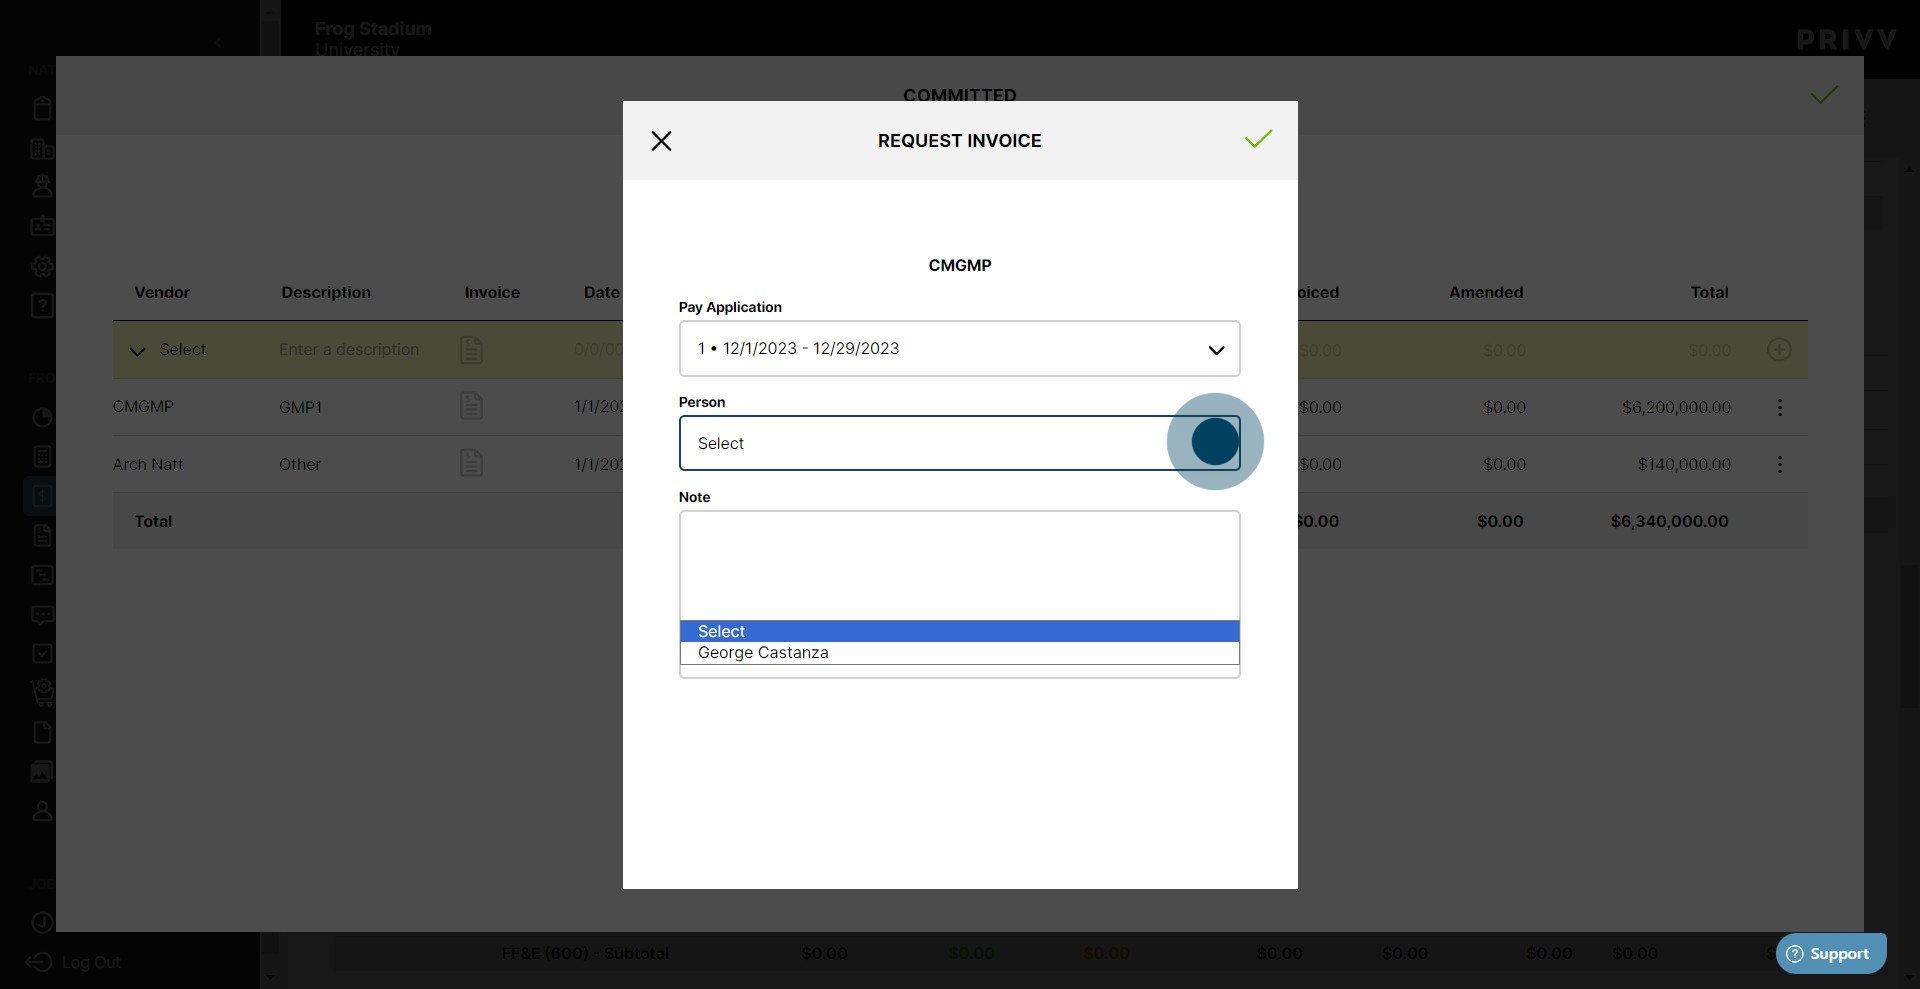This screenshot has height=989, width=1920.
Task: Open the checkbox tasks icon in sidebar
Action: [x=42, y=654]
